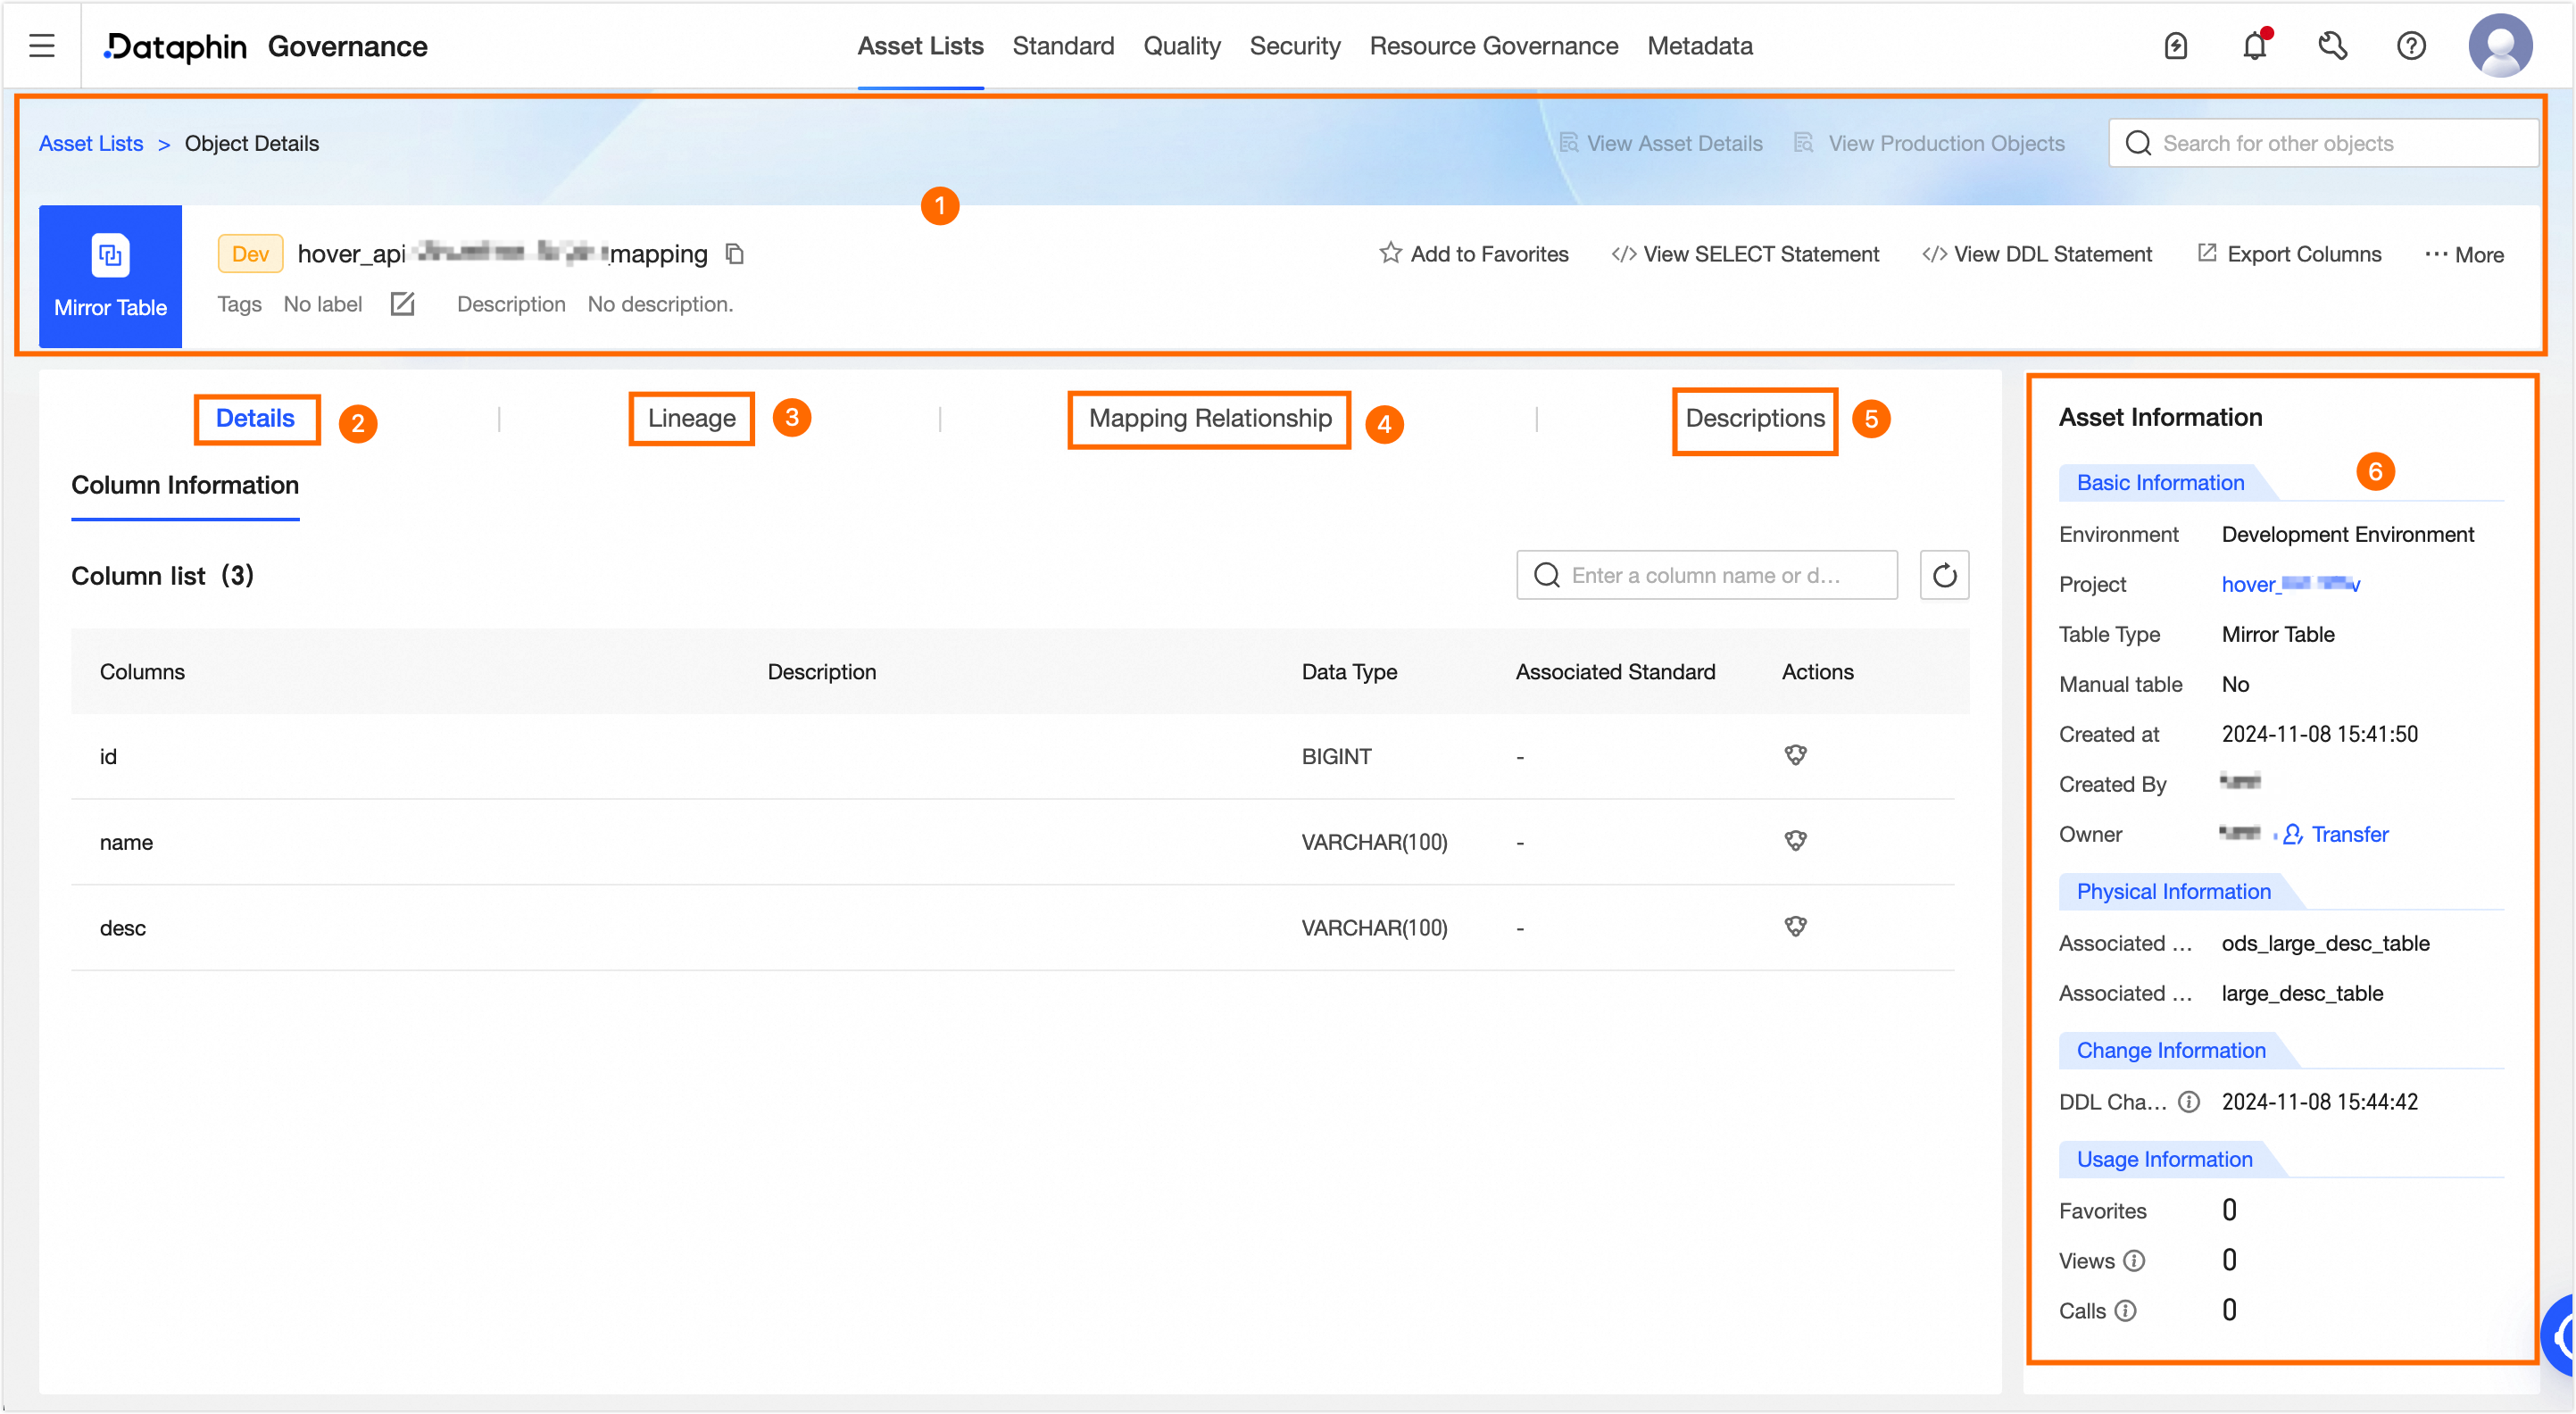Click the info icon beside Views

(x=2134, y=1261)
